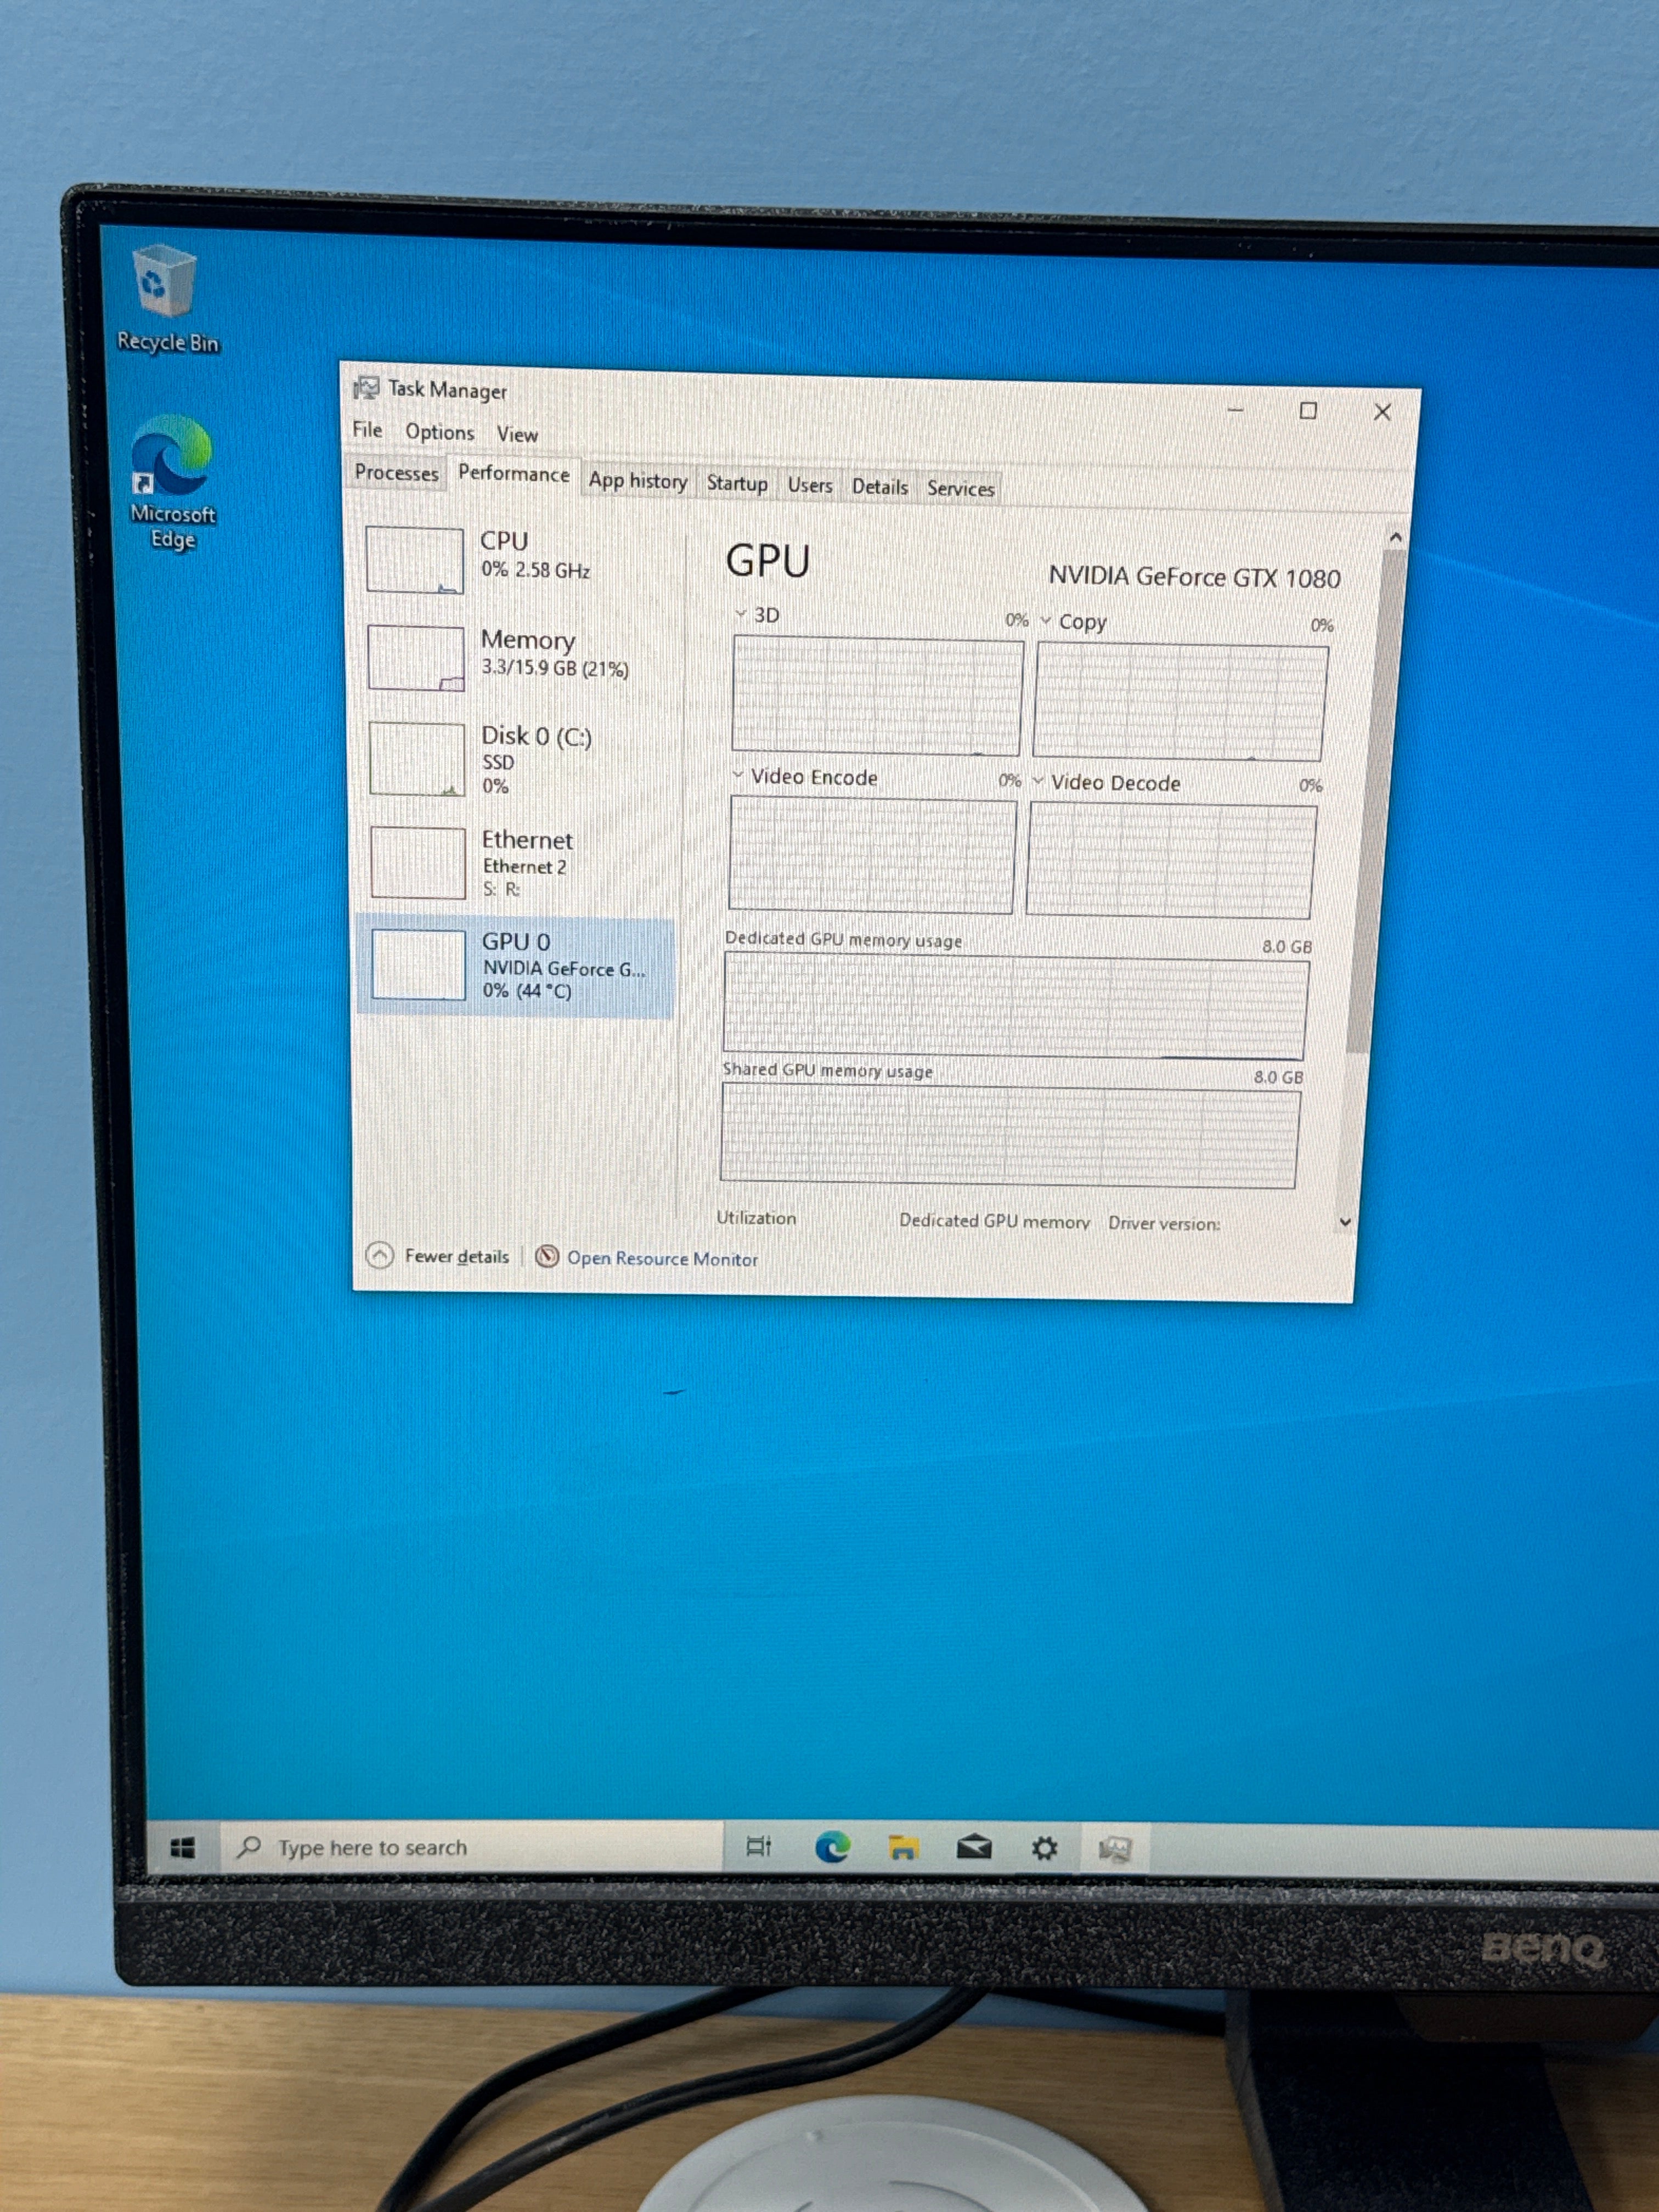
Task: Open the 3D engine graph dropdown
Action: (741, 613)
